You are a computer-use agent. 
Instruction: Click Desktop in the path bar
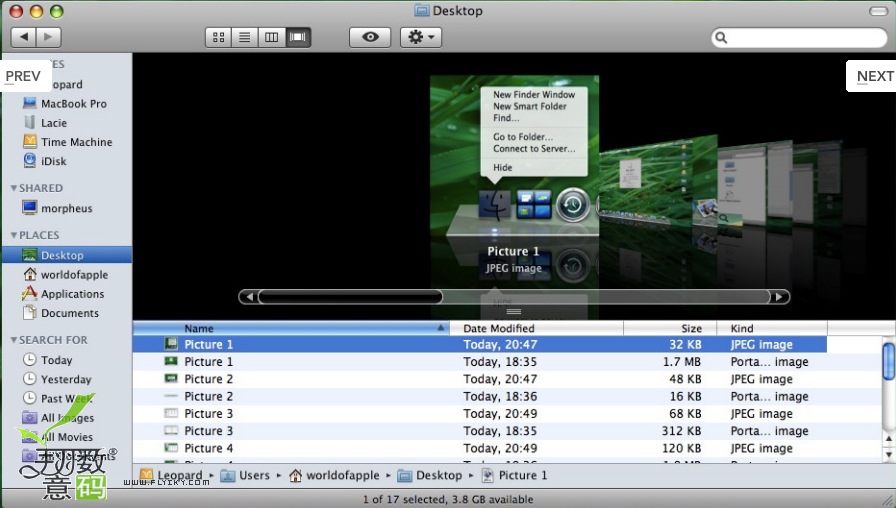click(x=430, y=475)
